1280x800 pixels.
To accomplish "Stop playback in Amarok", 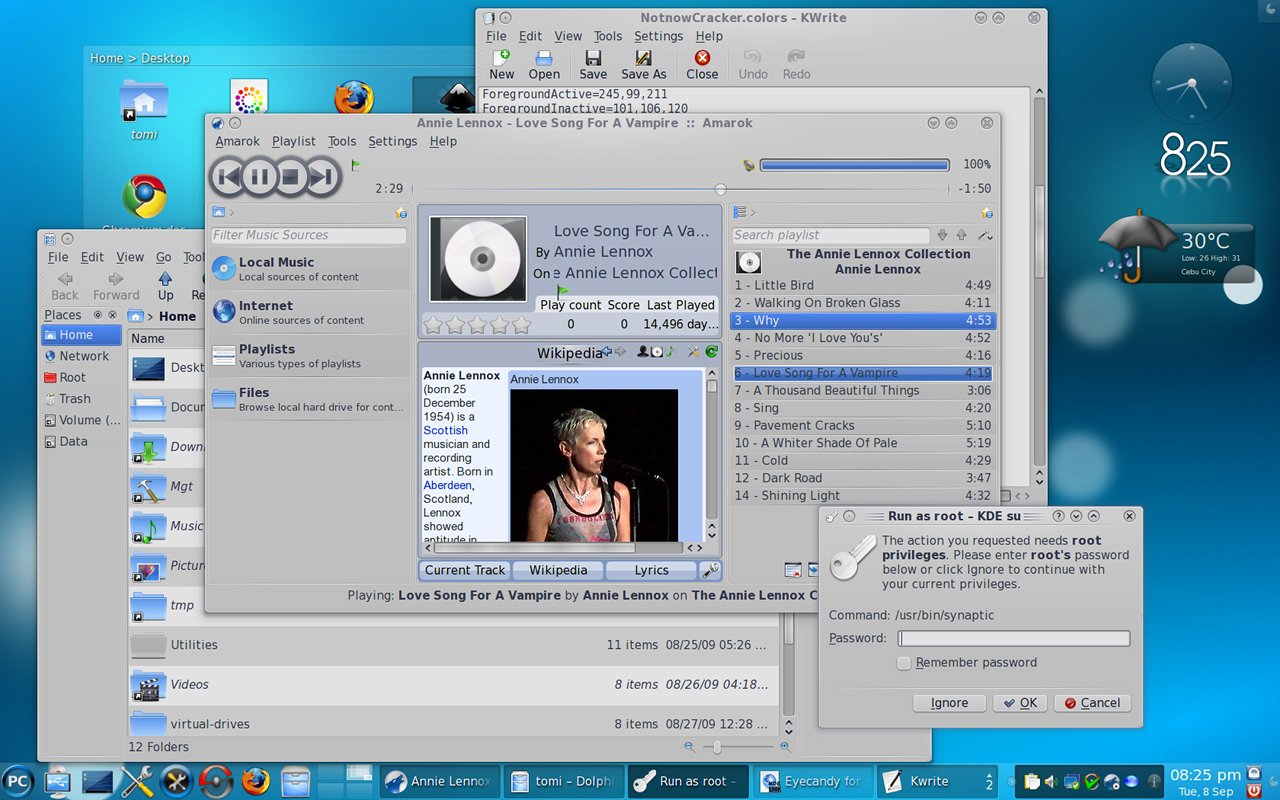I will [x=291, y=178].
